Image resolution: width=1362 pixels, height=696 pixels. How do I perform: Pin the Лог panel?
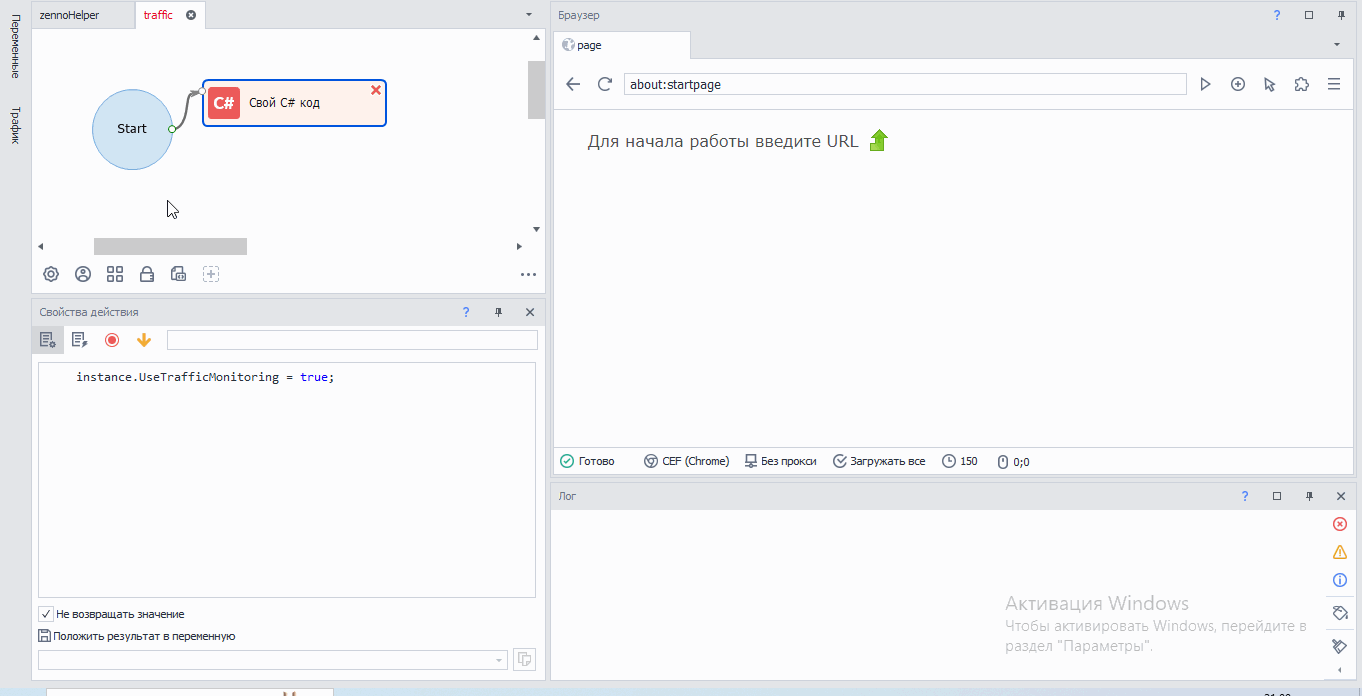pyautogui.click(x=1309, y=496)
